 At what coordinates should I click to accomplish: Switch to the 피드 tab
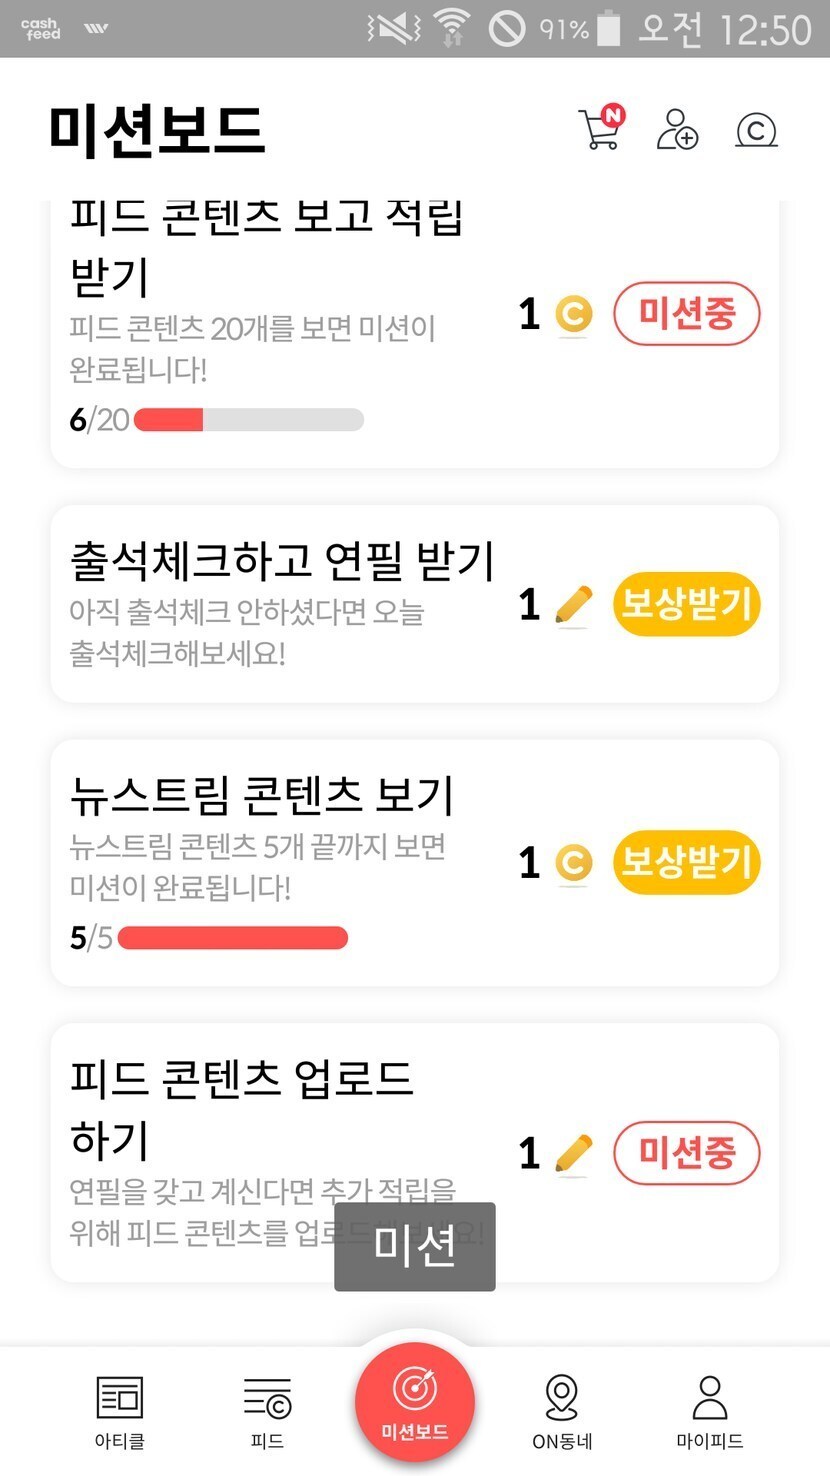[267, 1410]
